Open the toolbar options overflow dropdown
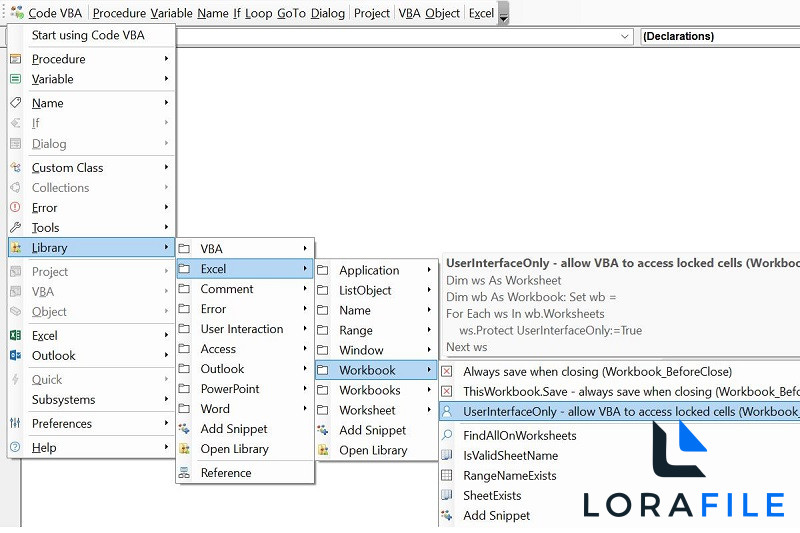Viewport: 800px width, 533px height. click(x=504, y=13)
